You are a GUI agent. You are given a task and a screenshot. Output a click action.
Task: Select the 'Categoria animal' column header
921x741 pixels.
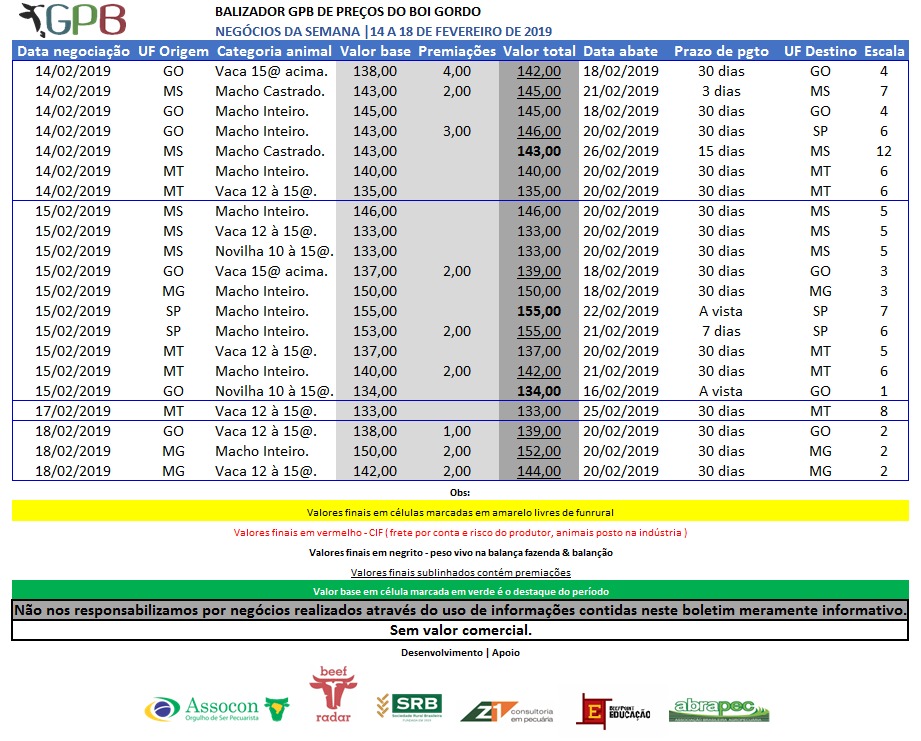coord(274,51)
